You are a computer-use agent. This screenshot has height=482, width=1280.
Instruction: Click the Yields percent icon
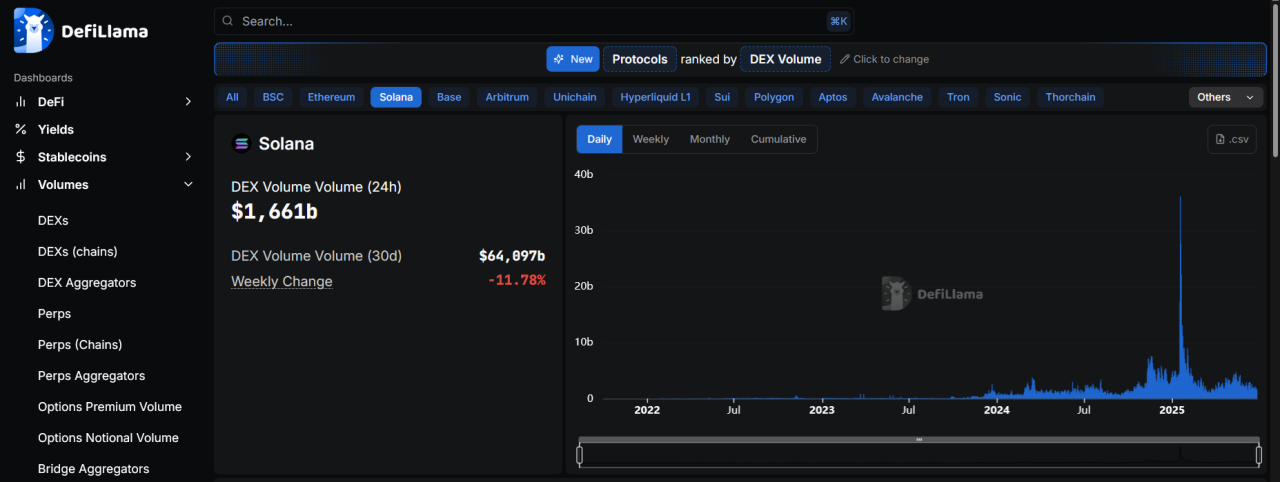[x=20, y=129]
